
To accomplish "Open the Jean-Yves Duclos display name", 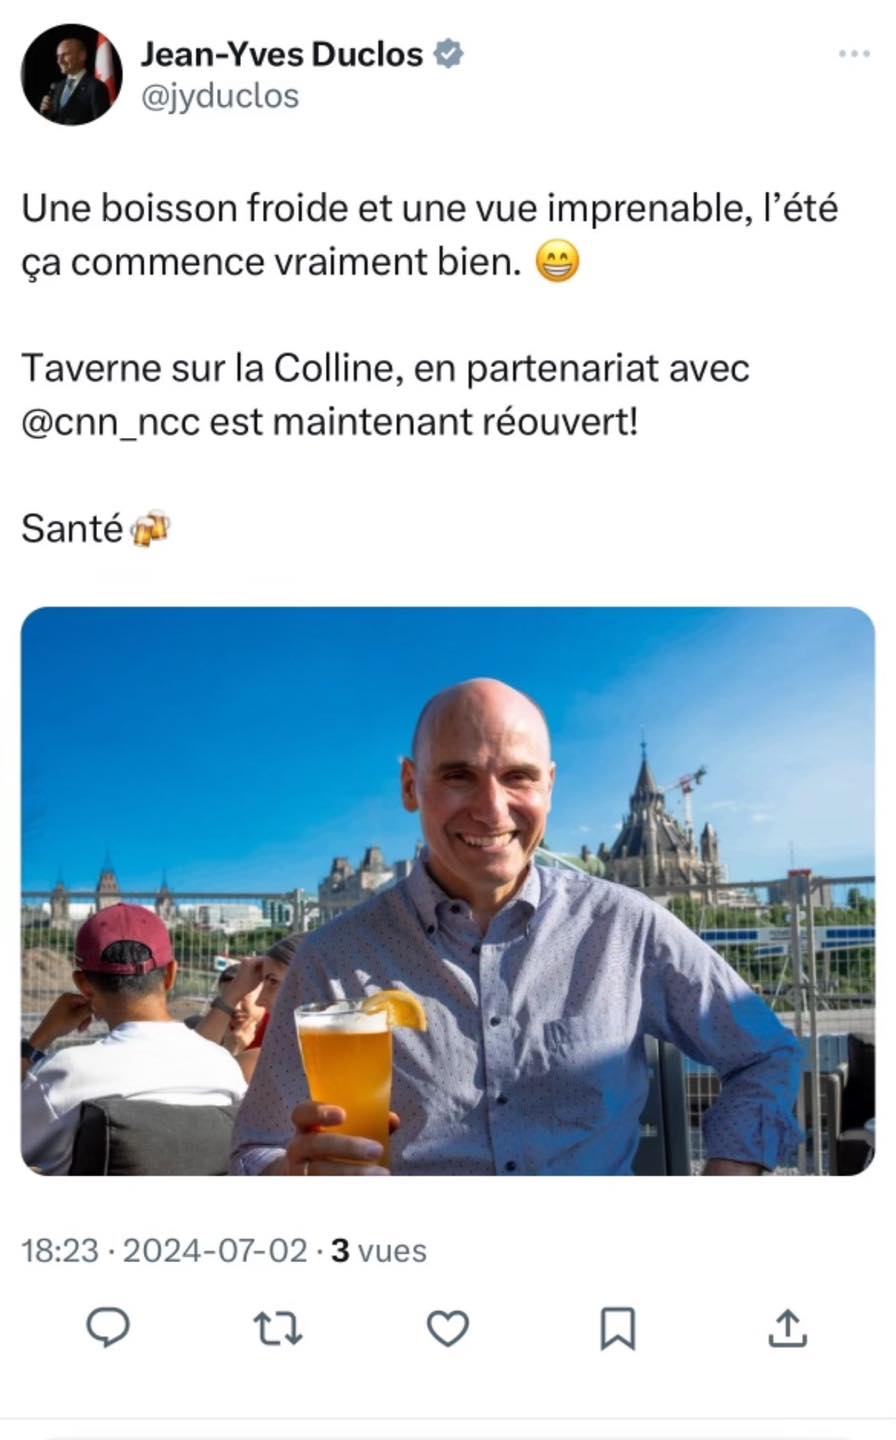I will [x=282, y=54].
